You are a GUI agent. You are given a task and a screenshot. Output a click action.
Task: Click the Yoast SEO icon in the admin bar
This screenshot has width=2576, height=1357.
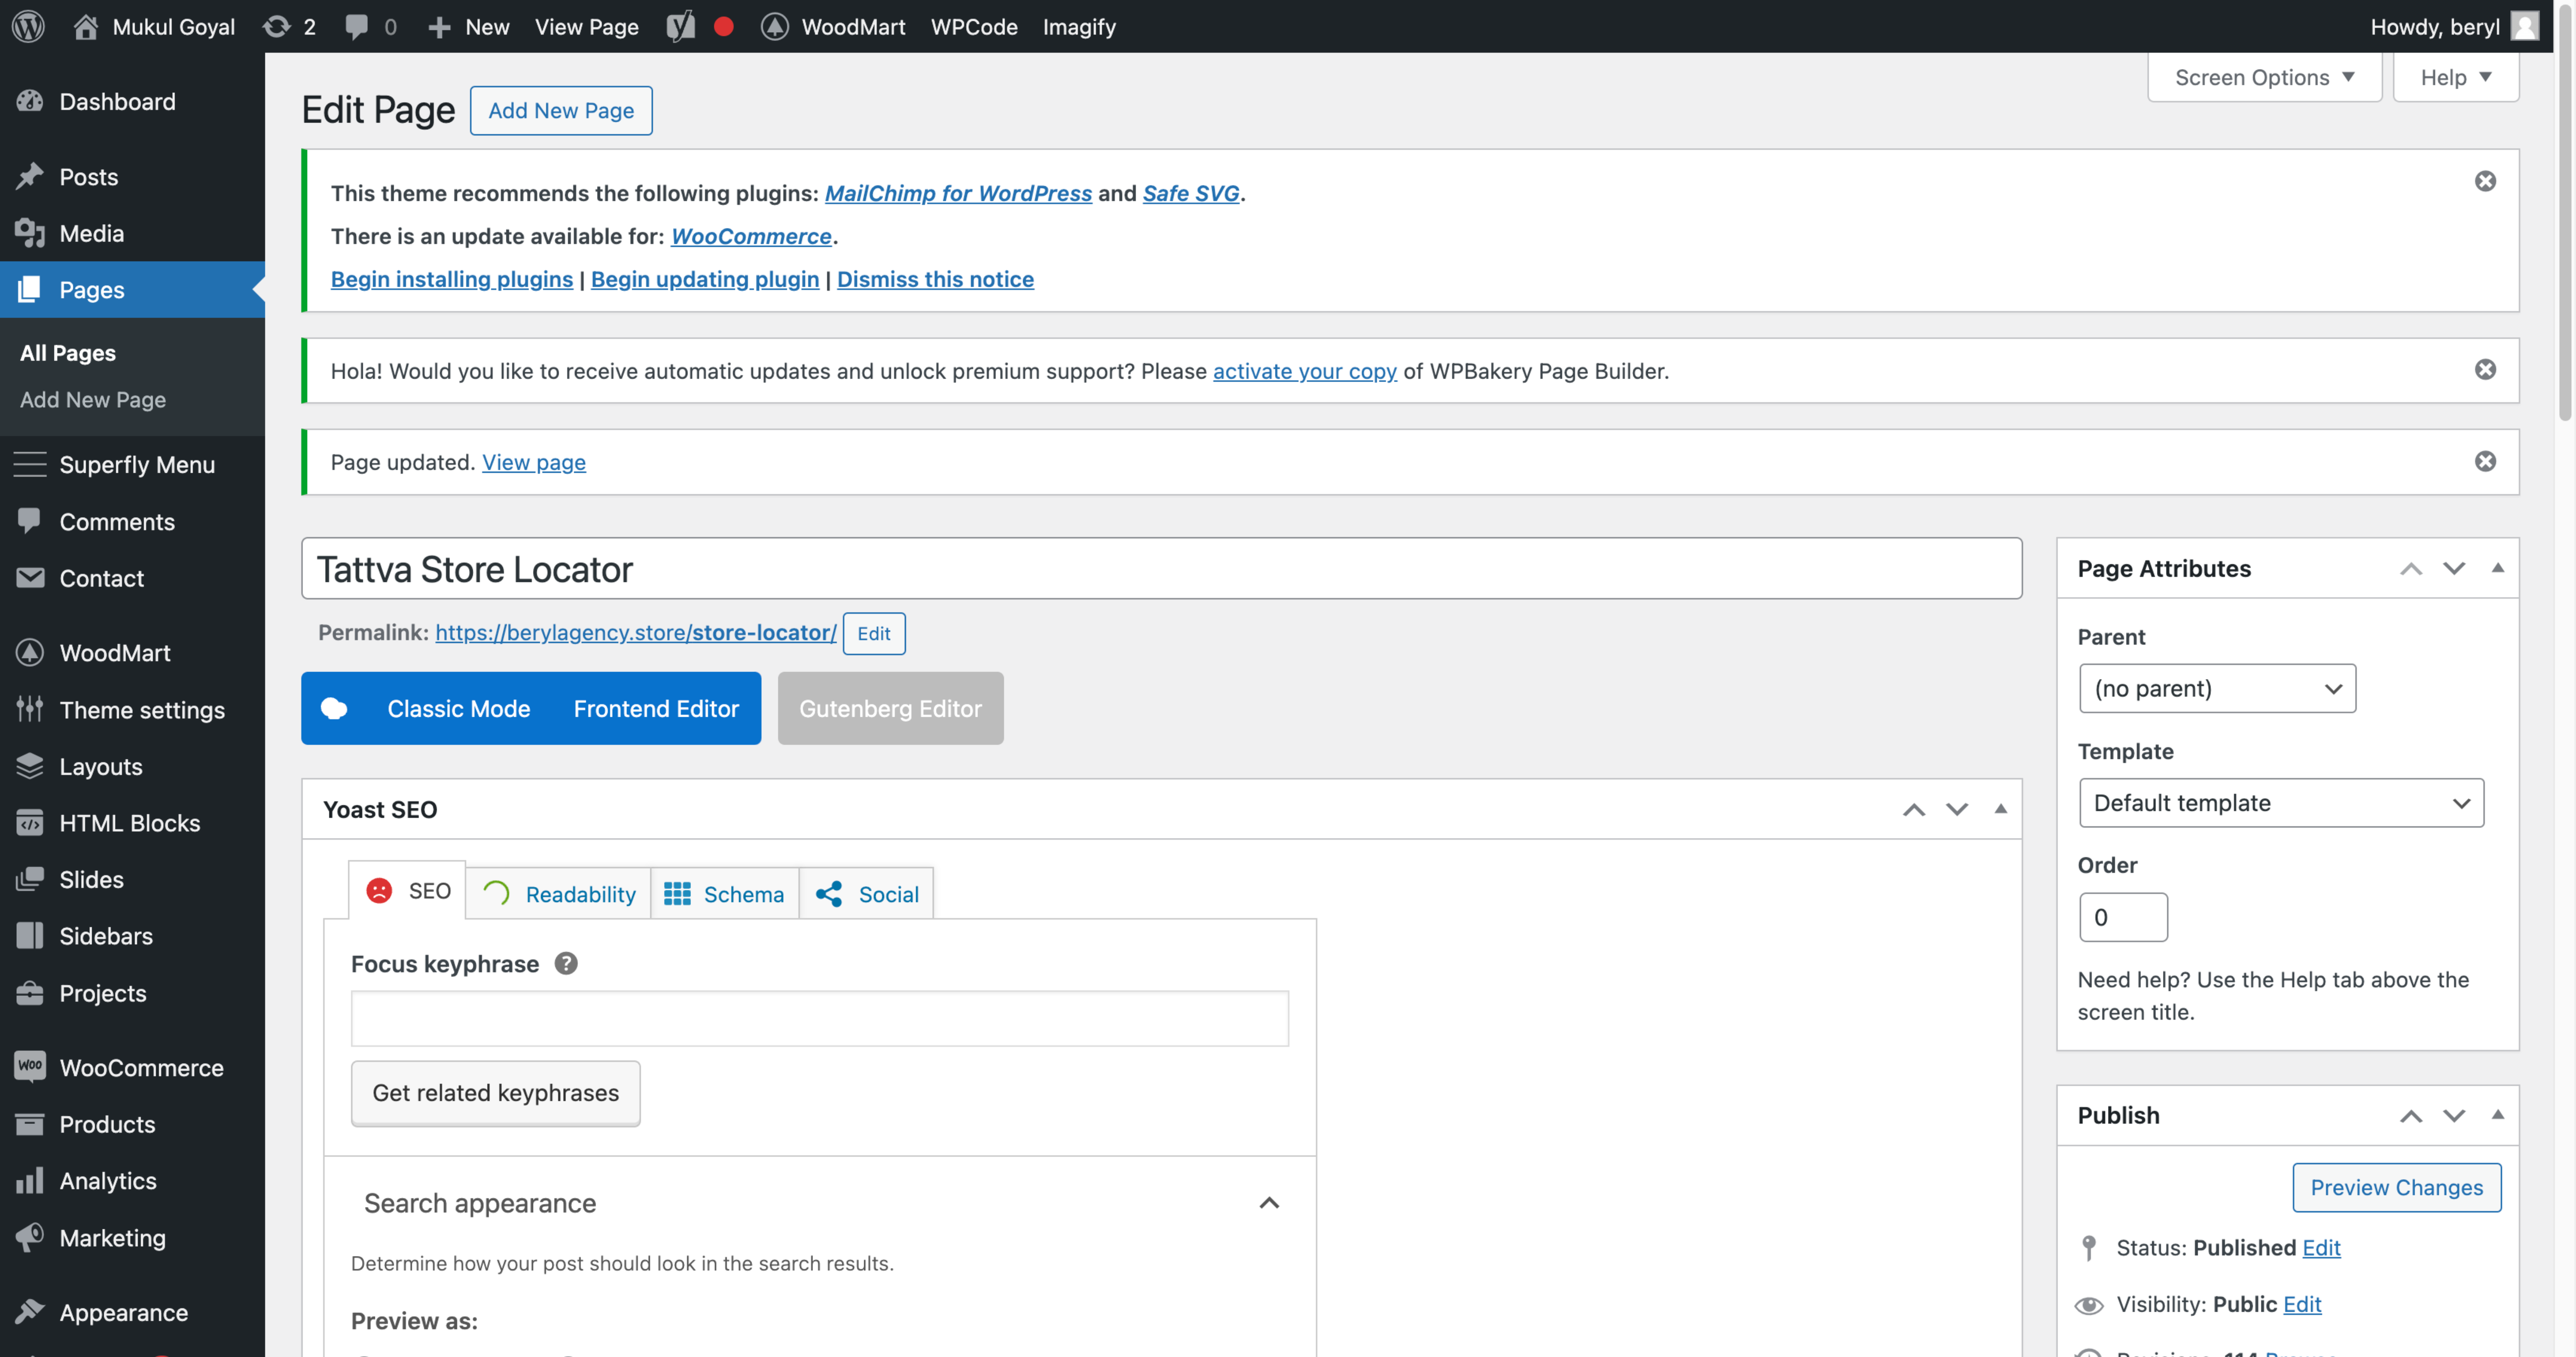[x=681, y=26]
